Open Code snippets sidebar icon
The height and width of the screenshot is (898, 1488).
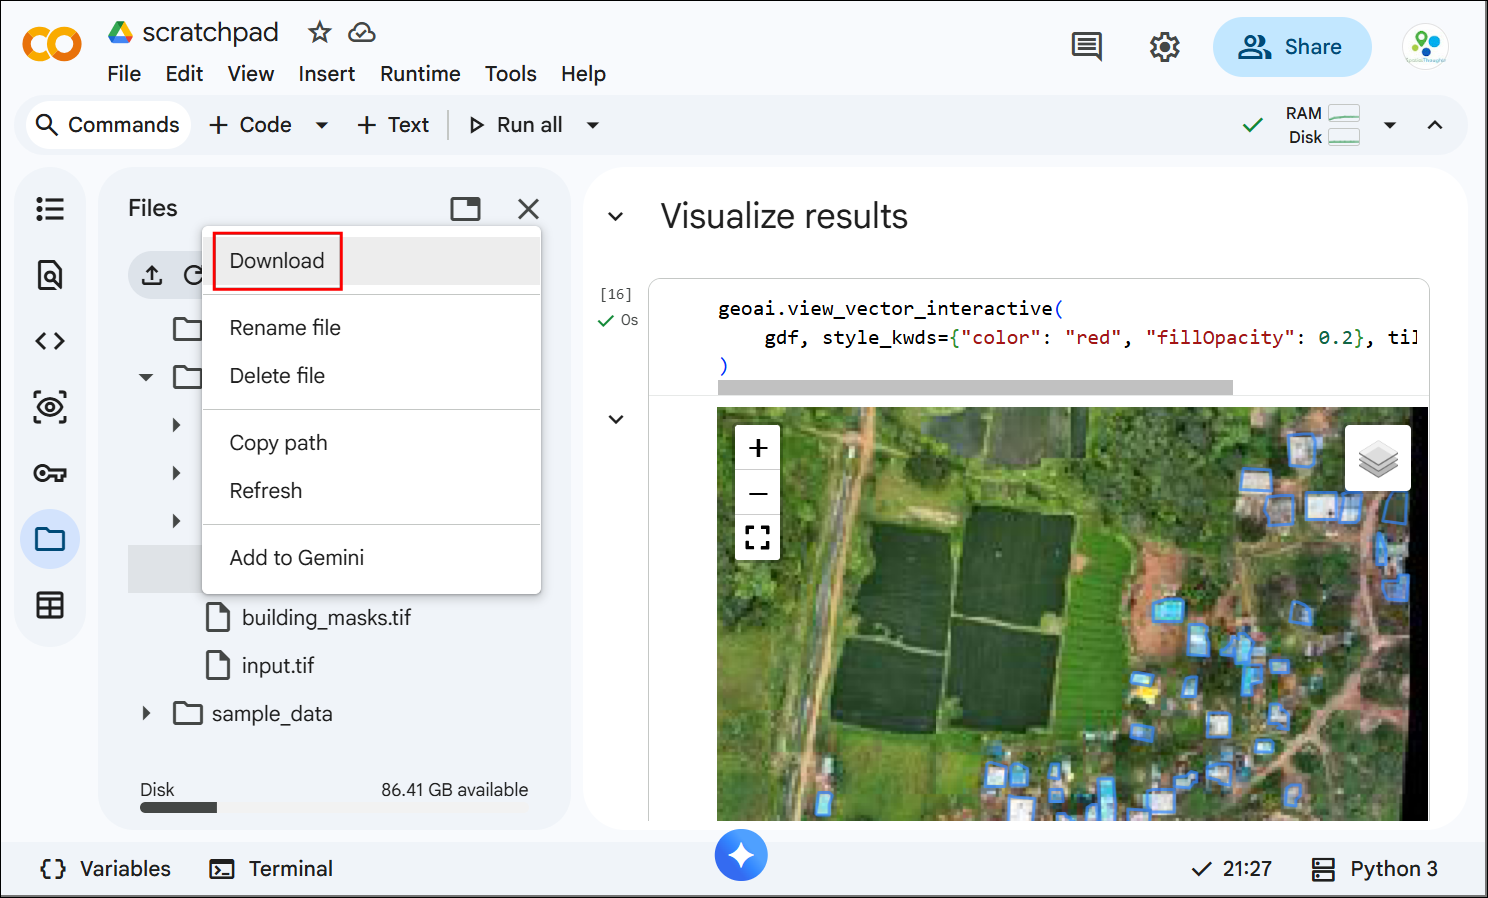pos(50,341)
